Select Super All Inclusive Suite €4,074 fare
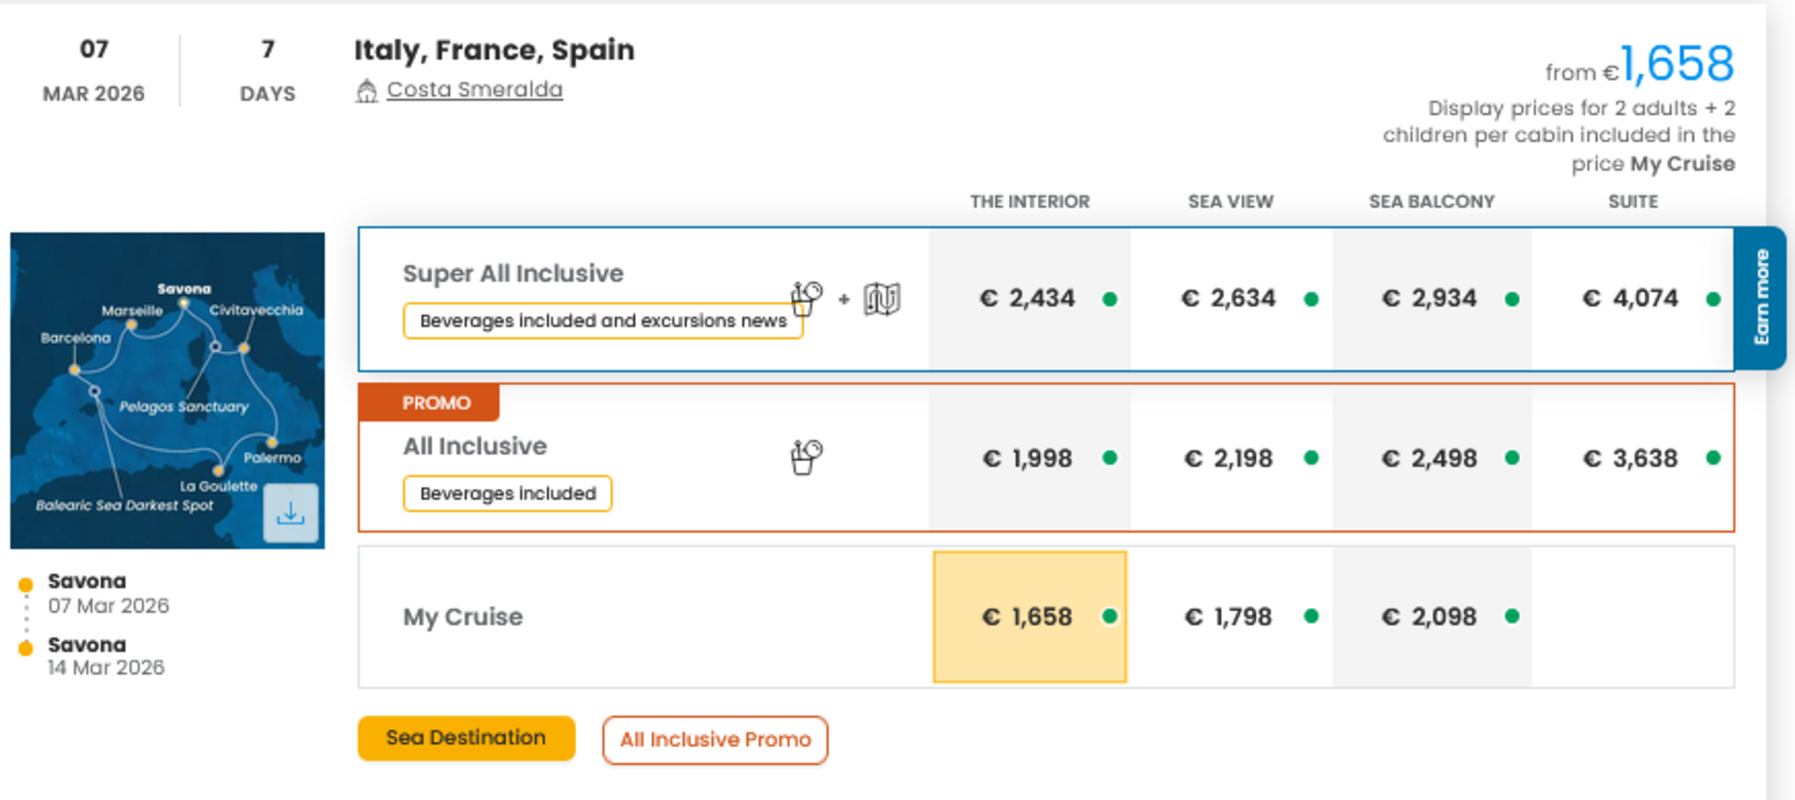This screenshot has width=1795, height=800. pyautogui.click(x=1631, y=299)
